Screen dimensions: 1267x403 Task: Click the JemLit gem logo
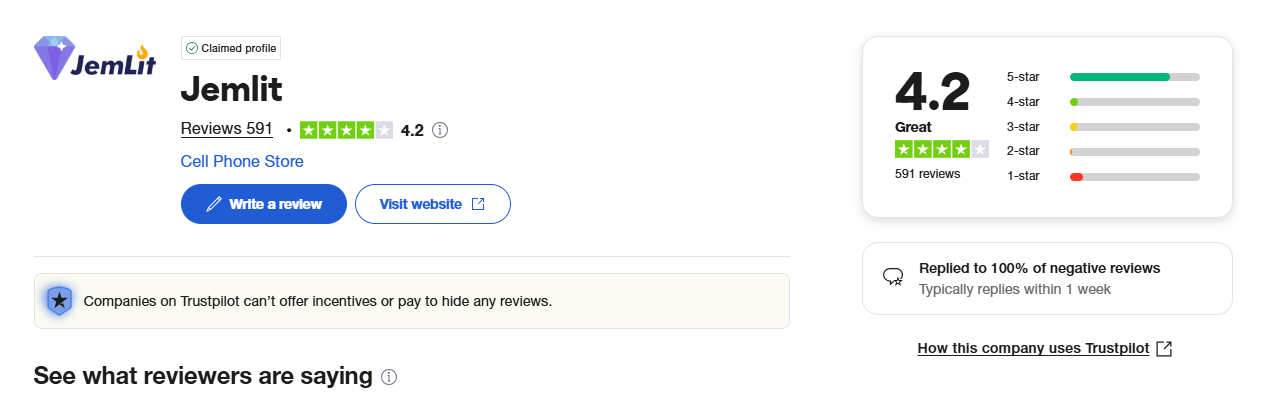[x=95, y=58]
